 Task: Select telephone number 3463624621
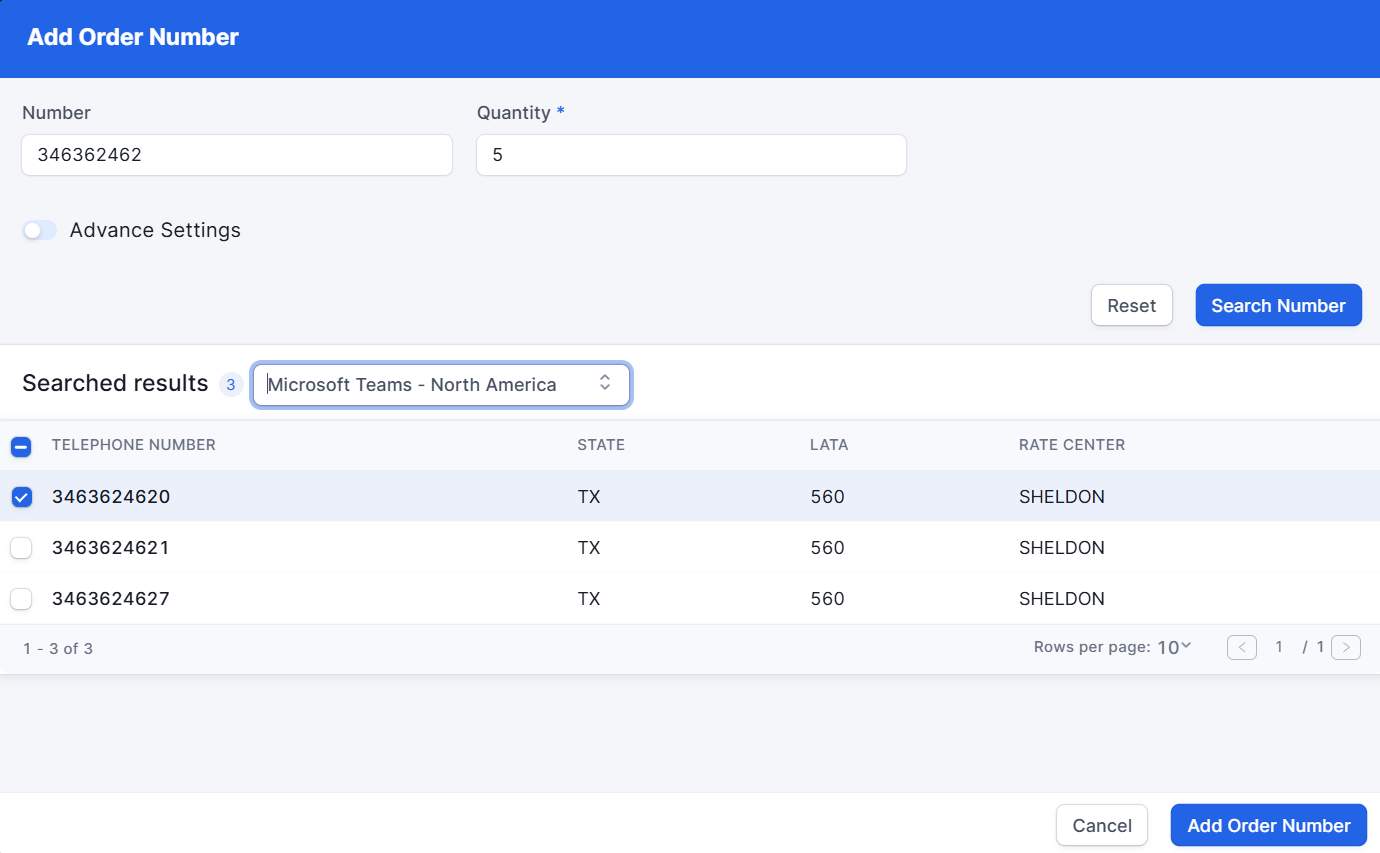point(111,548)
